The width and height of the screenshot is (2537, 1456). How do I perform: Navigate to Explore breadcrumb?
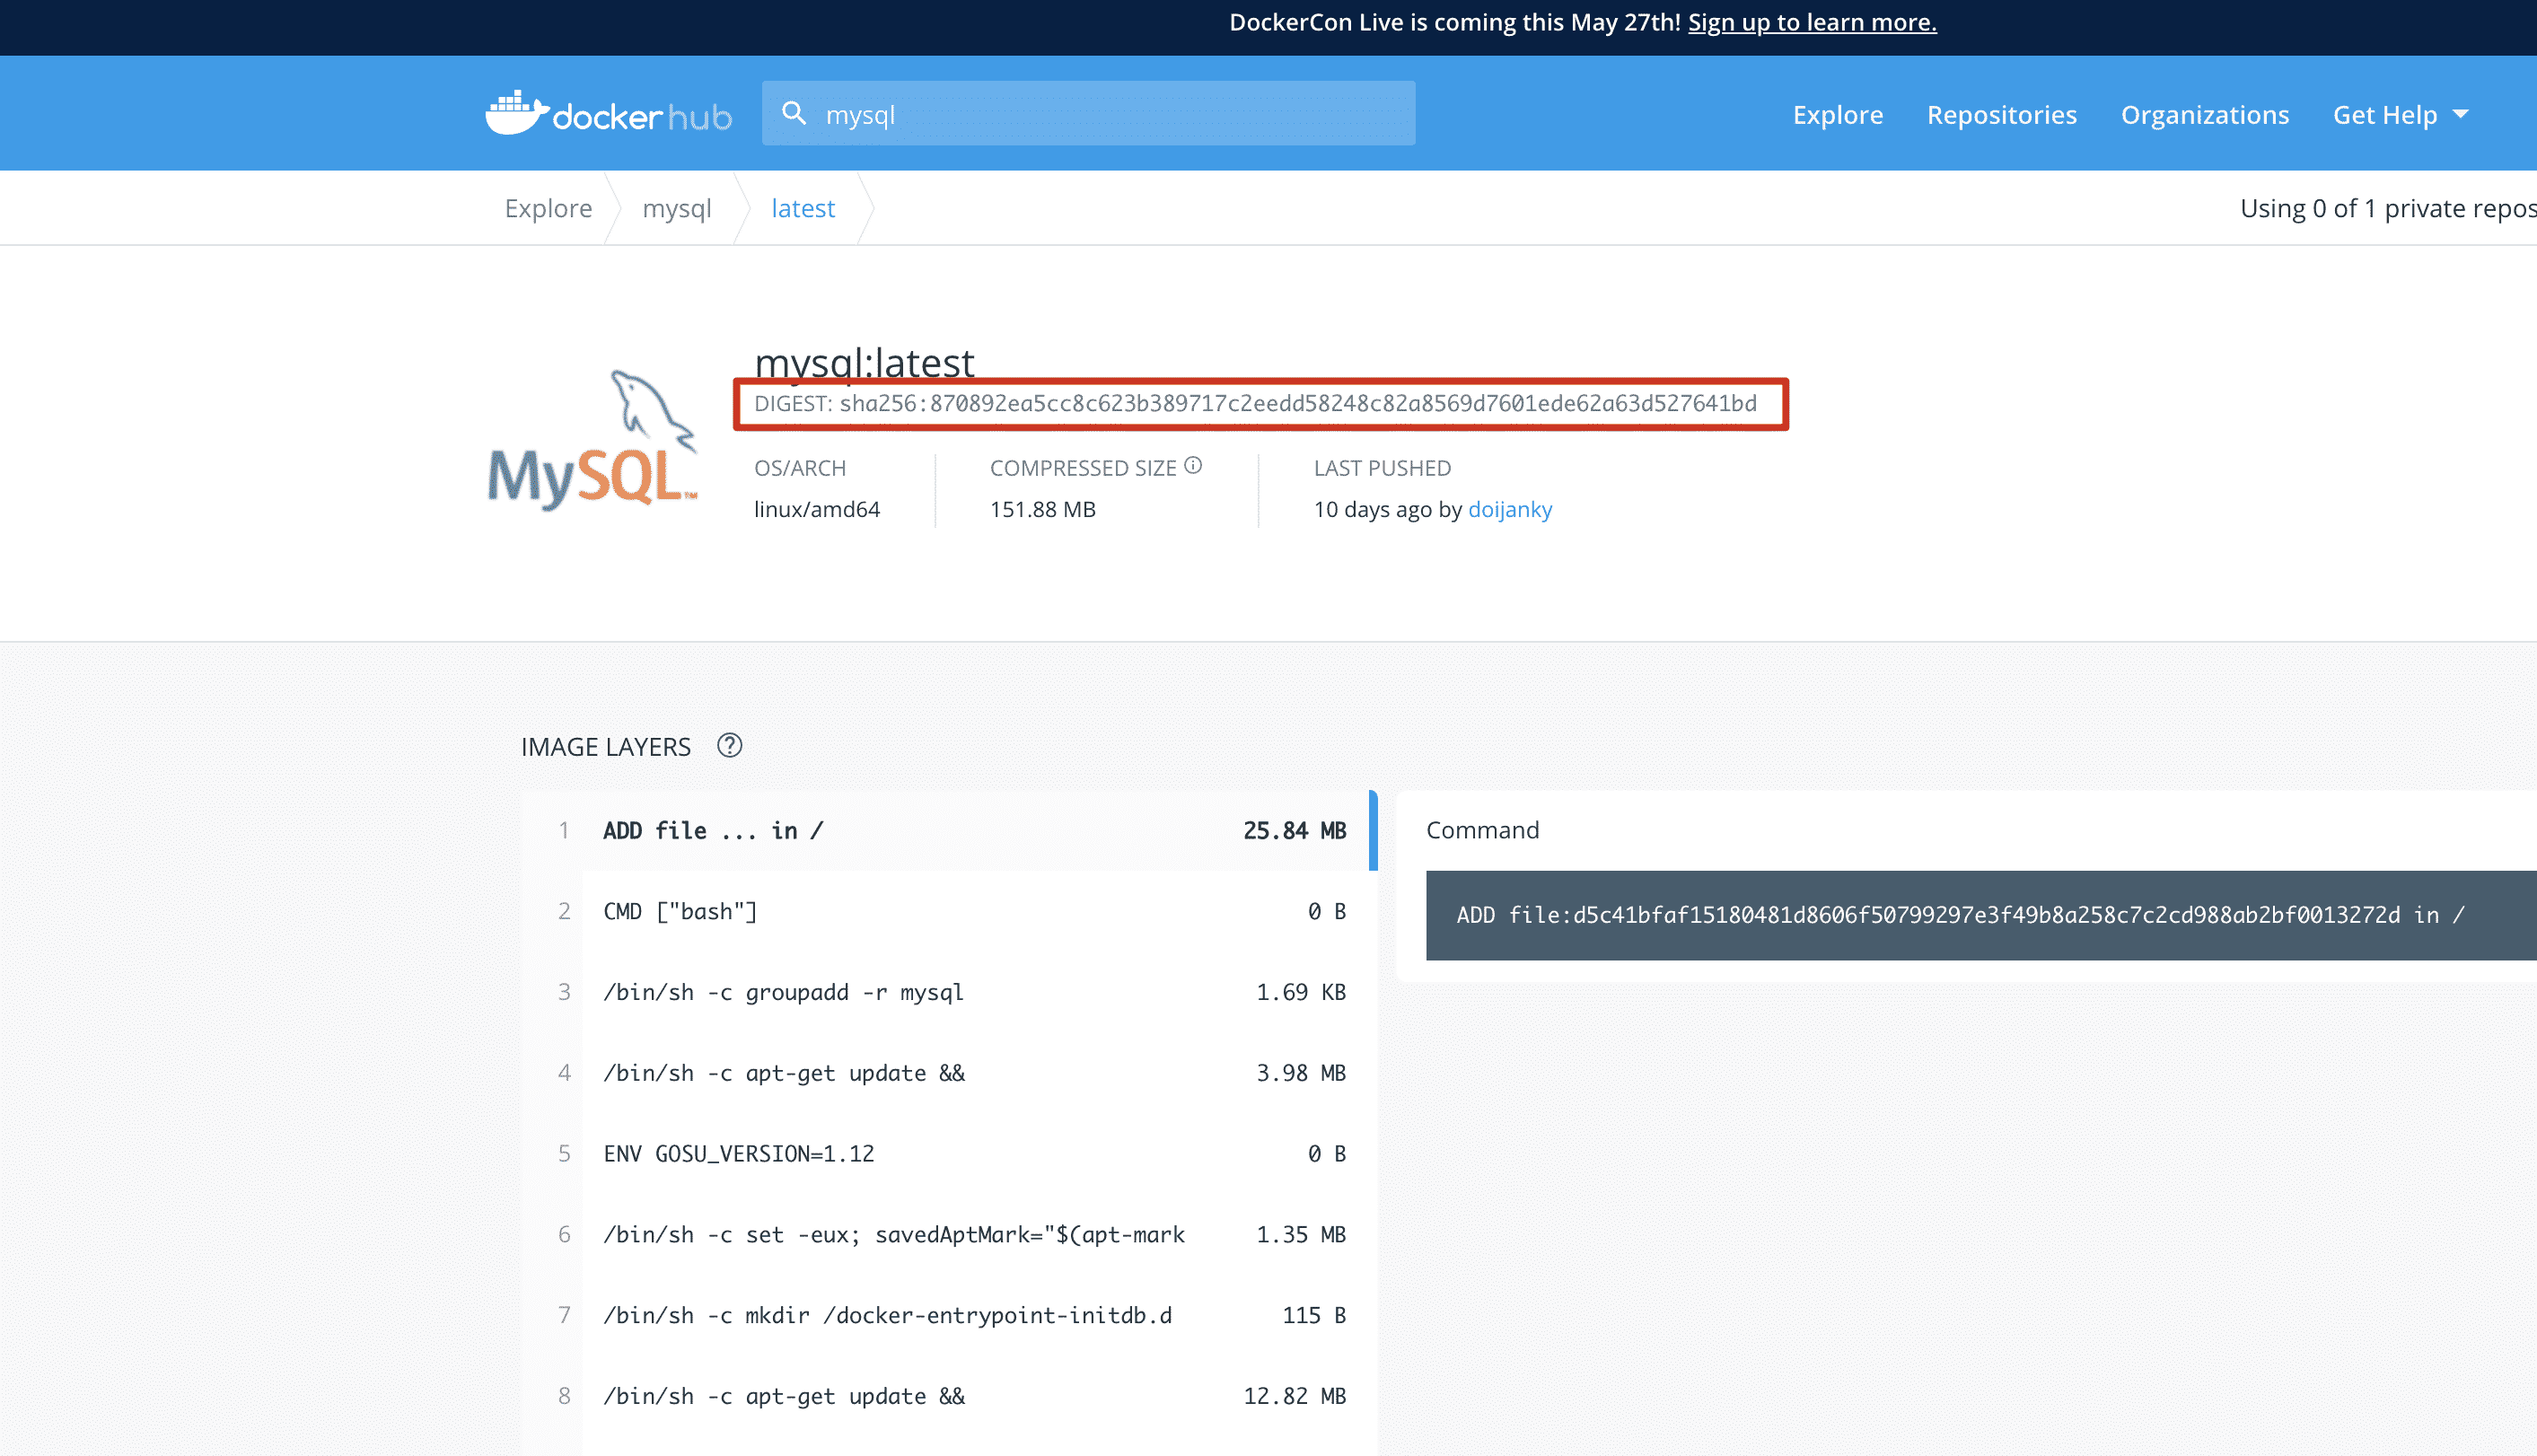click(x=548, y=208)
